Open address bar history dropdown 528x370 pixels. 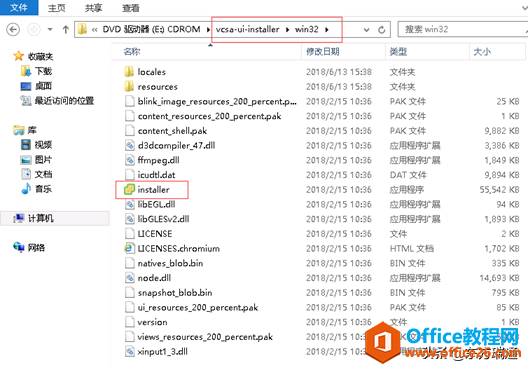pos(366,30)
